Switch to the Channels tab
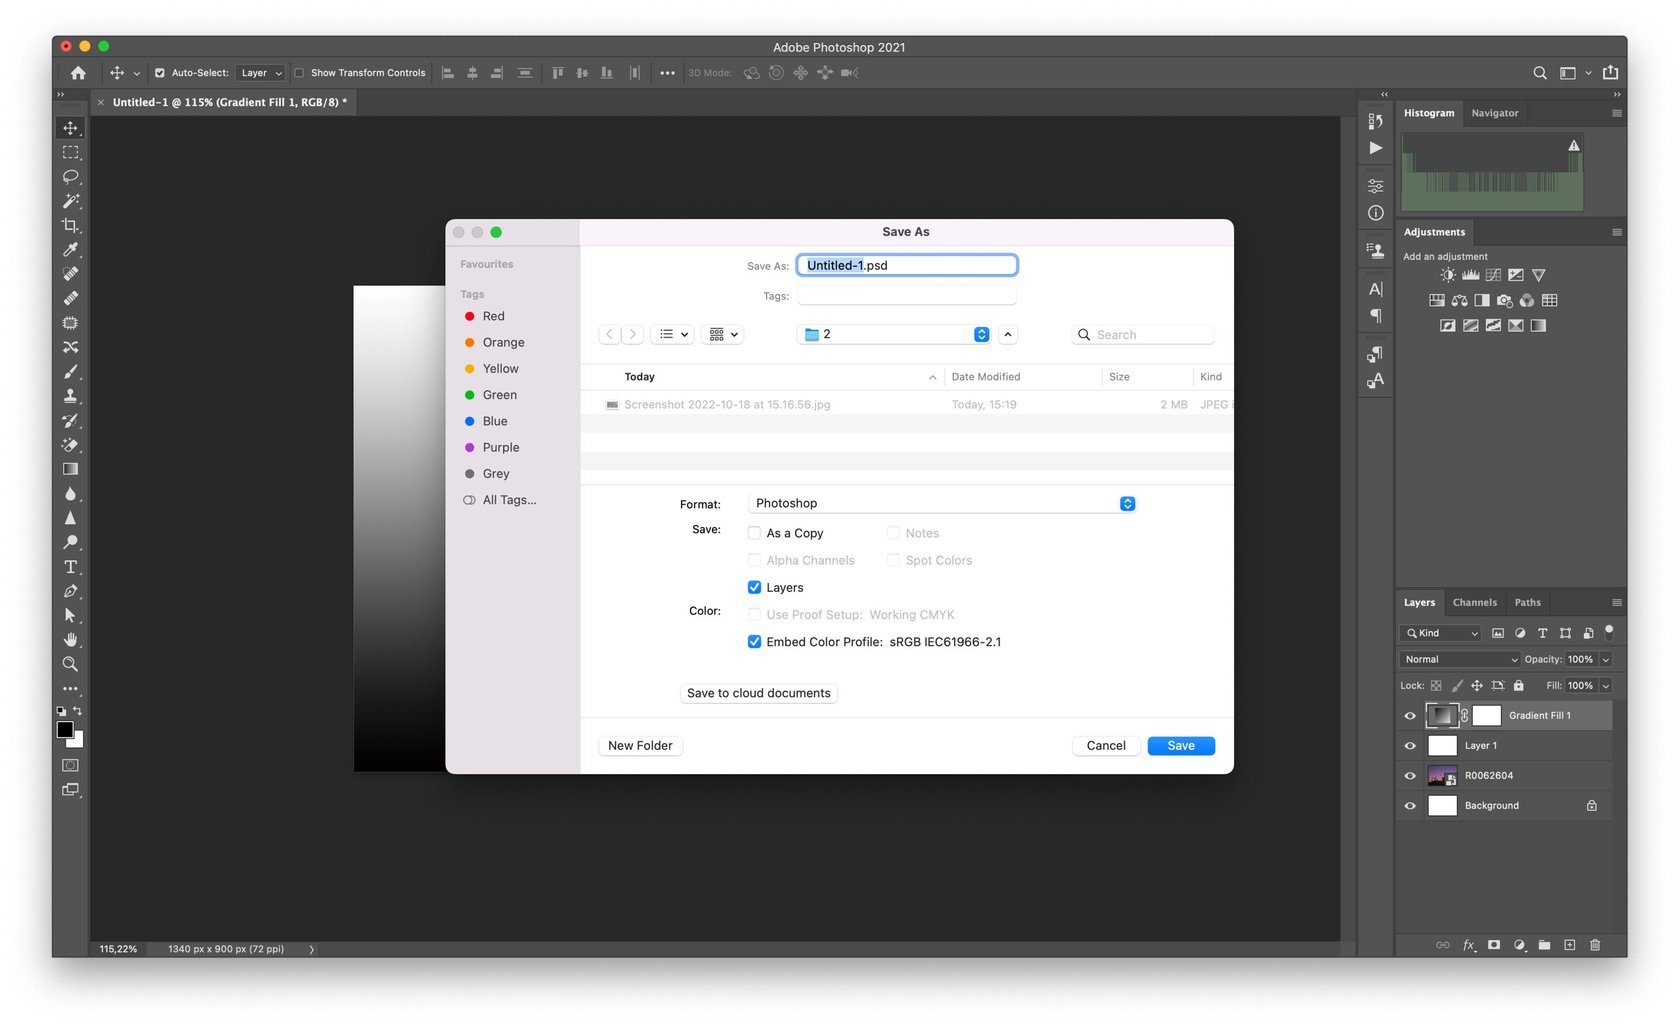Viewport: 1680px width, 1027px height. pyautogui.click(x=1474, y=602)
